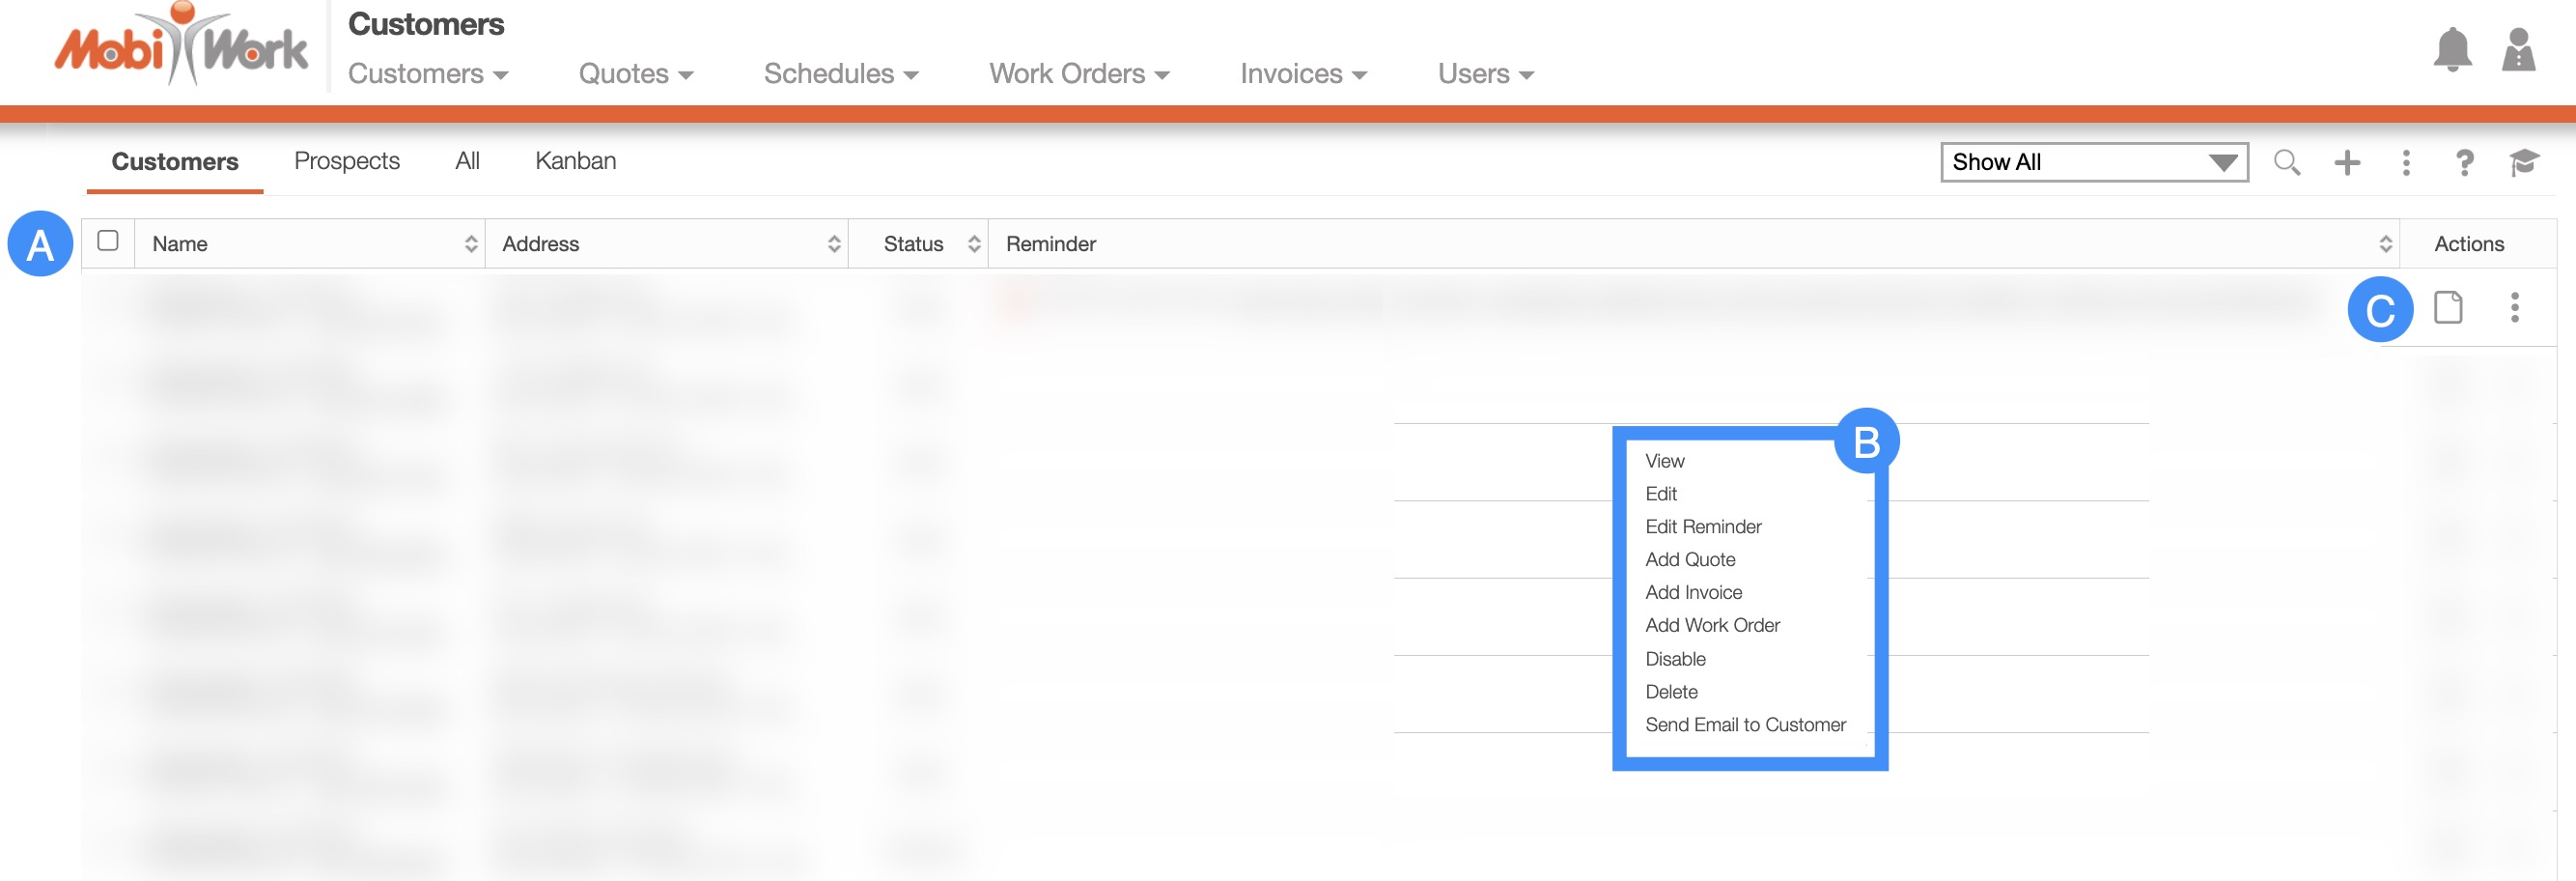Viewport: 2576px width, 881px height.
Task: Click the MobiWork logo
Action: (x=181, y=47)
